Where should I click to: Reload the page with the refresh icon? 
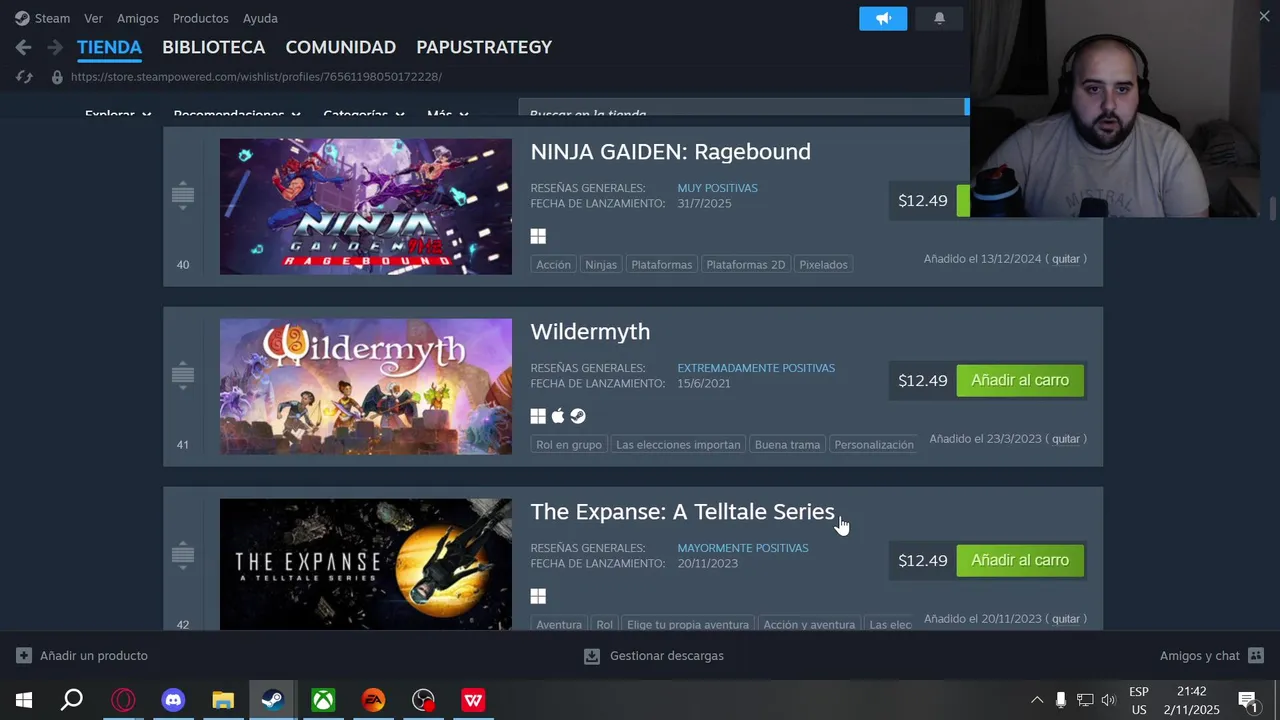(24, 76)
